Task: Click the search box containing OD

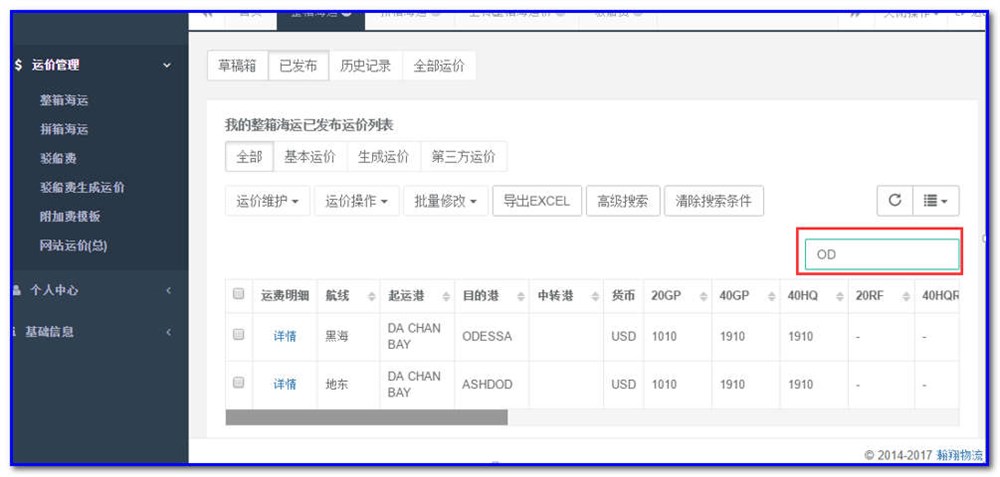Action: (x=882, y=254)
